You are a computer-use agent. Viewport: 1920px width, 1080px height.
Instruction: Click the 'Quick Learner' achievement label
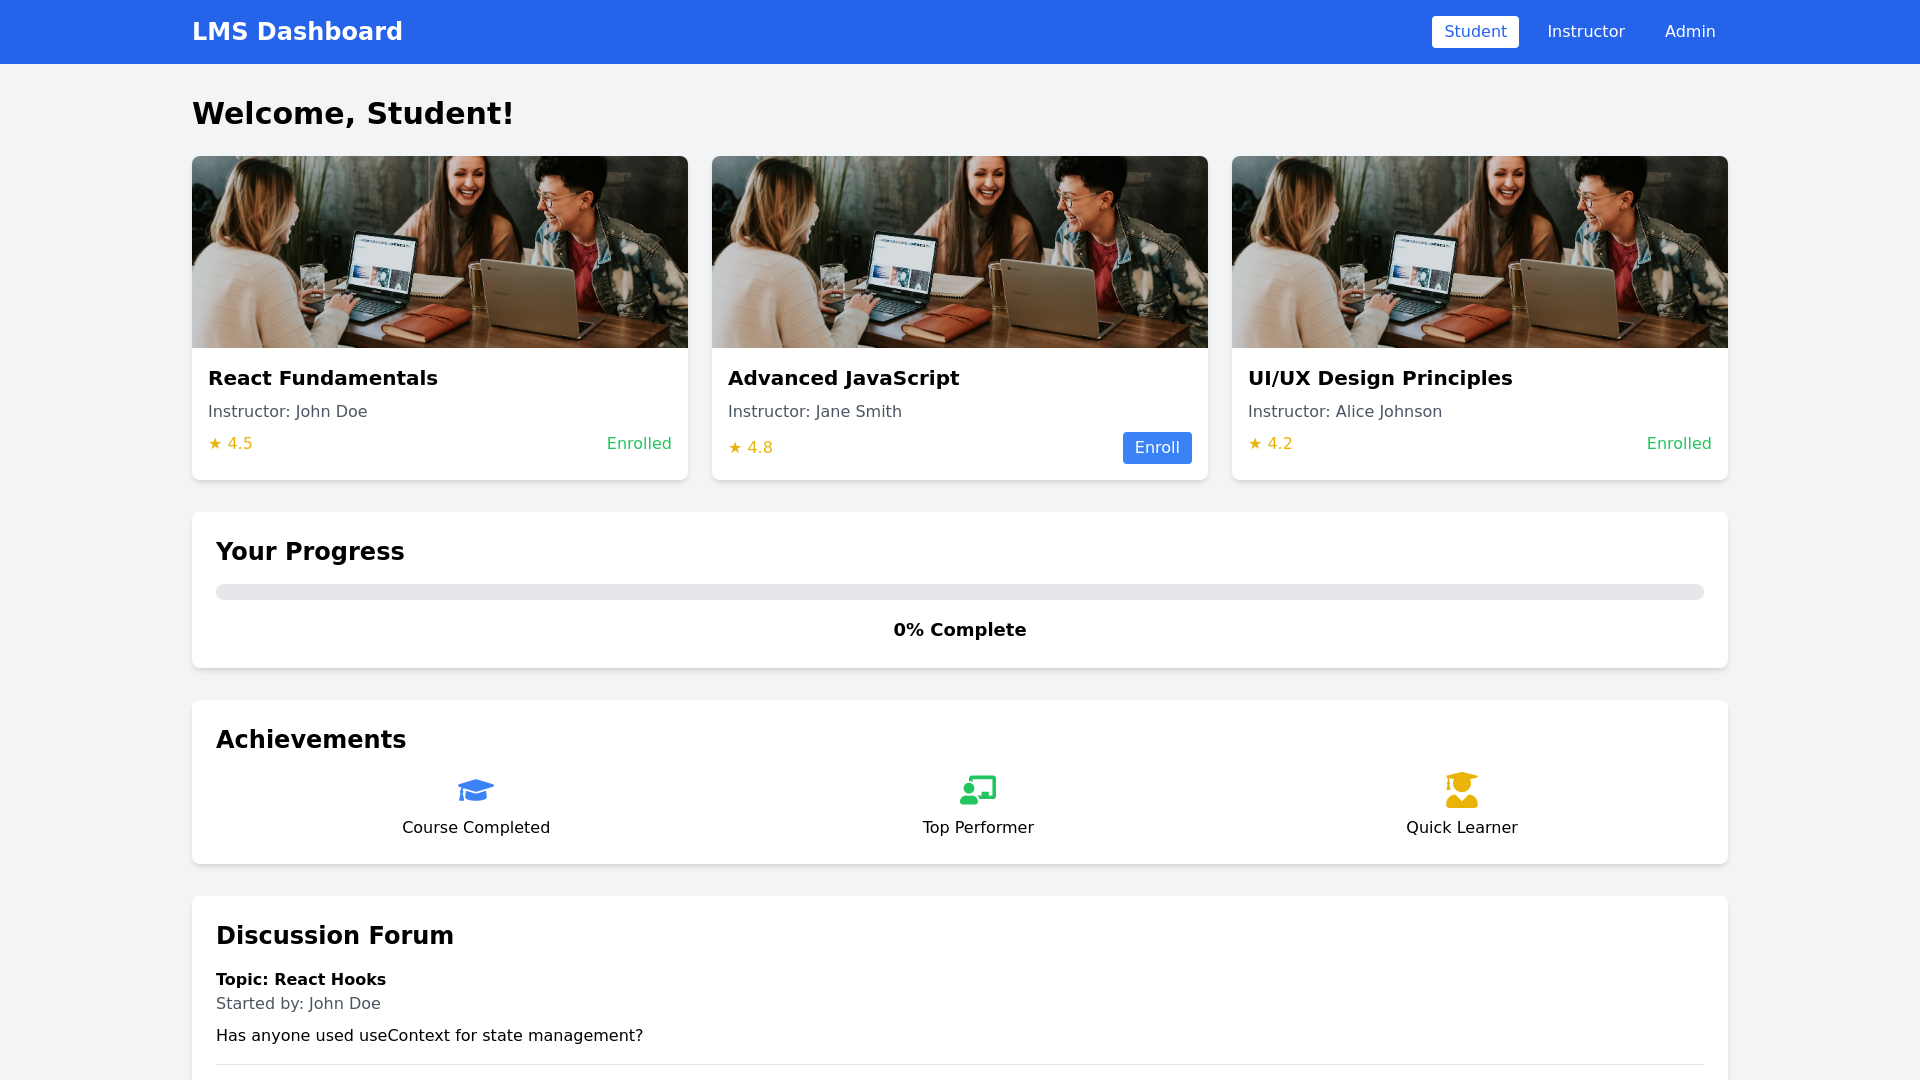click(x=1462, y=828)
